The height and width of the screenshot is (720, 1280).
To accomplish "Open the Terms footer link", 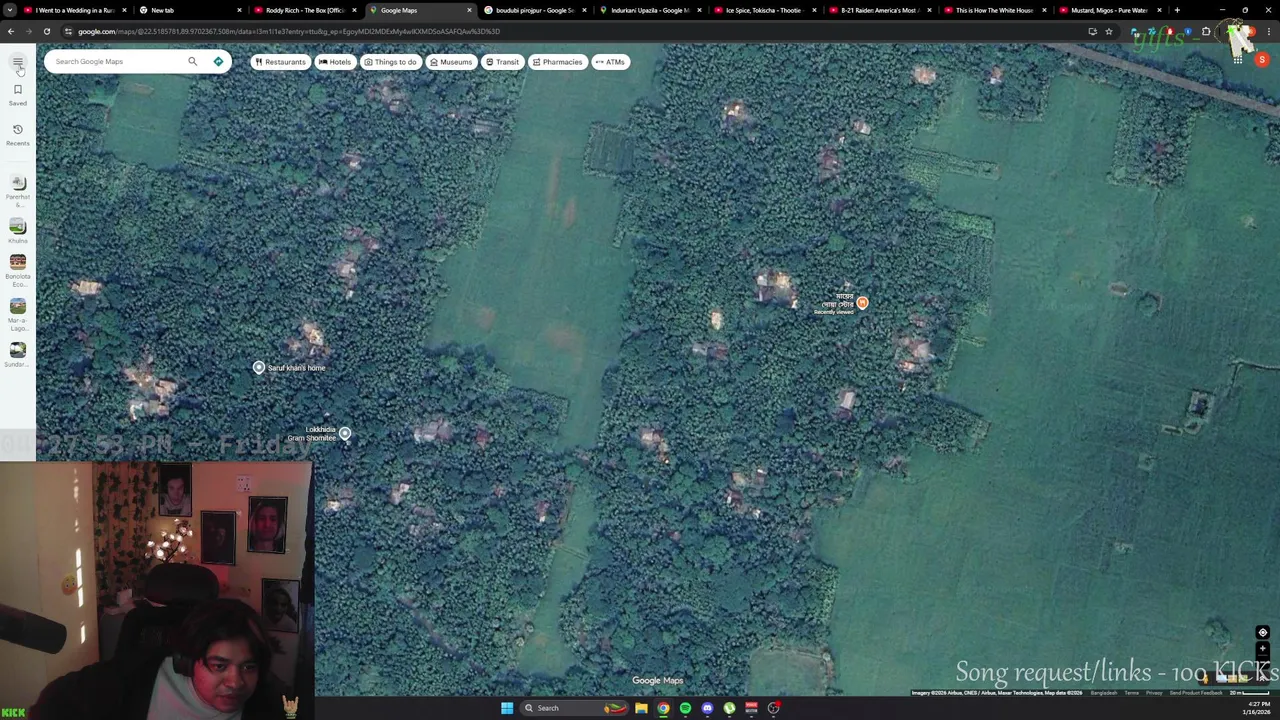I will tap(1131, 693).
